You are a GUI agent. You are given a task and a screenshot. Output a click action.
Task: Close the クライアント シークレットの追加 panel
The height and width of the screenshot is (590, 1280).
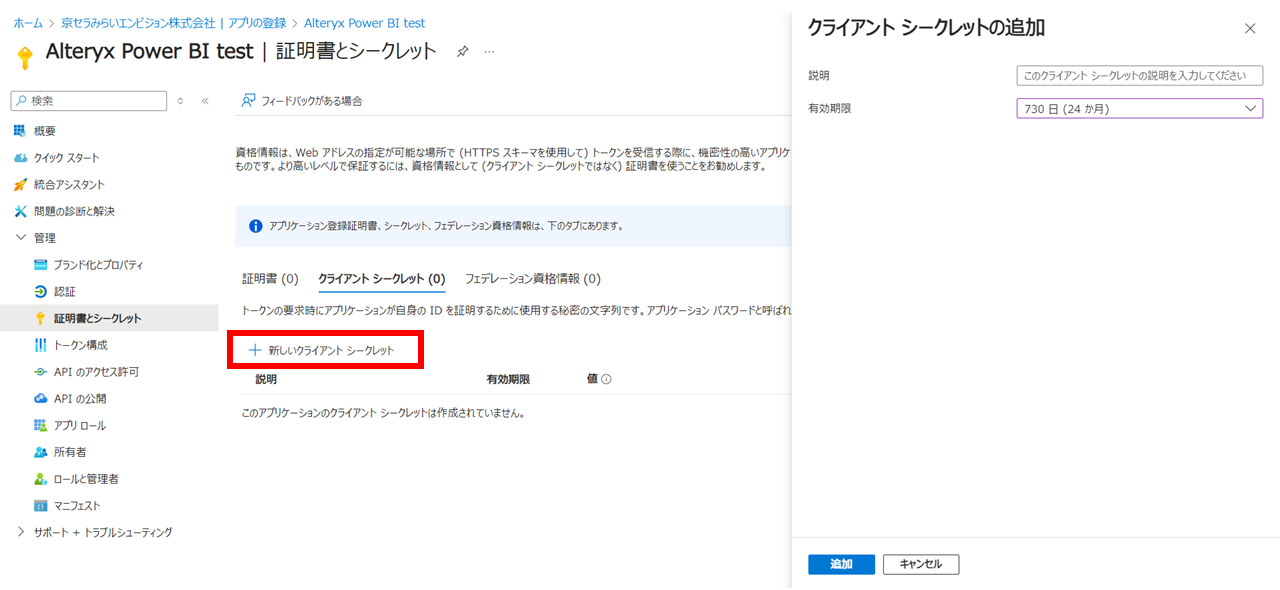tap(1250, 29)
